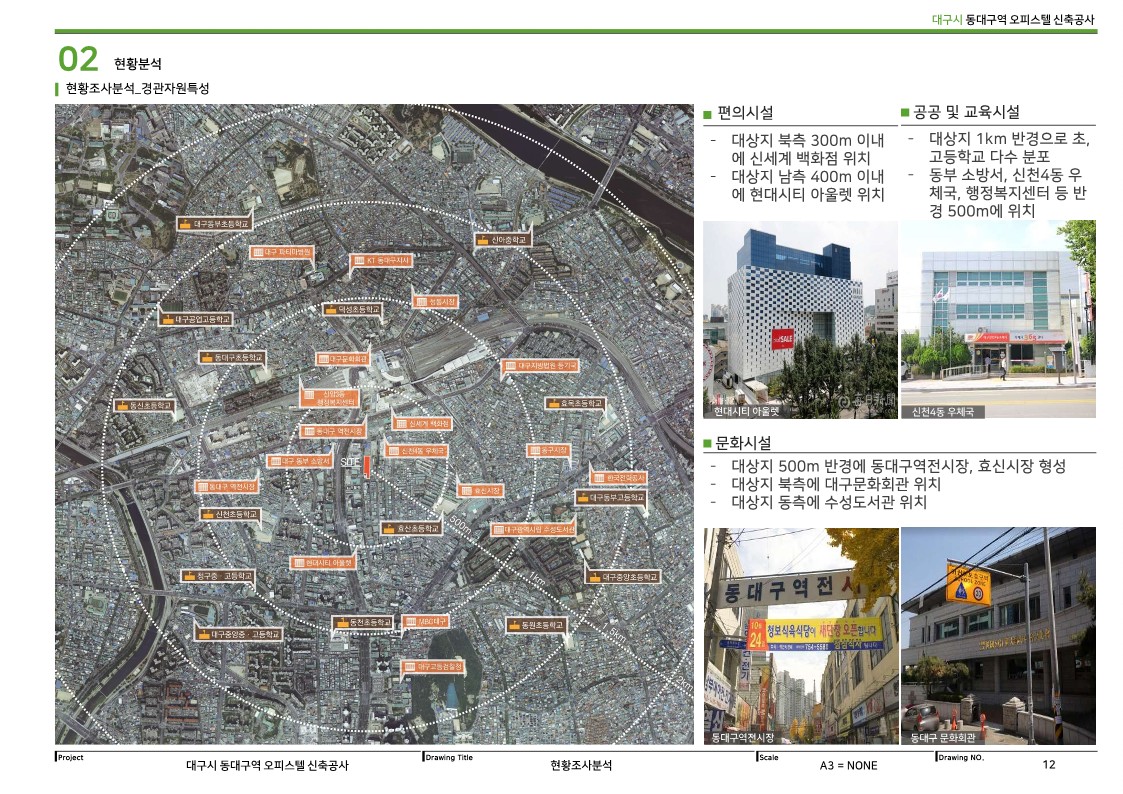Click the 한국전력공사 map label
The height and width of the screenshot is (794, 1123).
618,478
